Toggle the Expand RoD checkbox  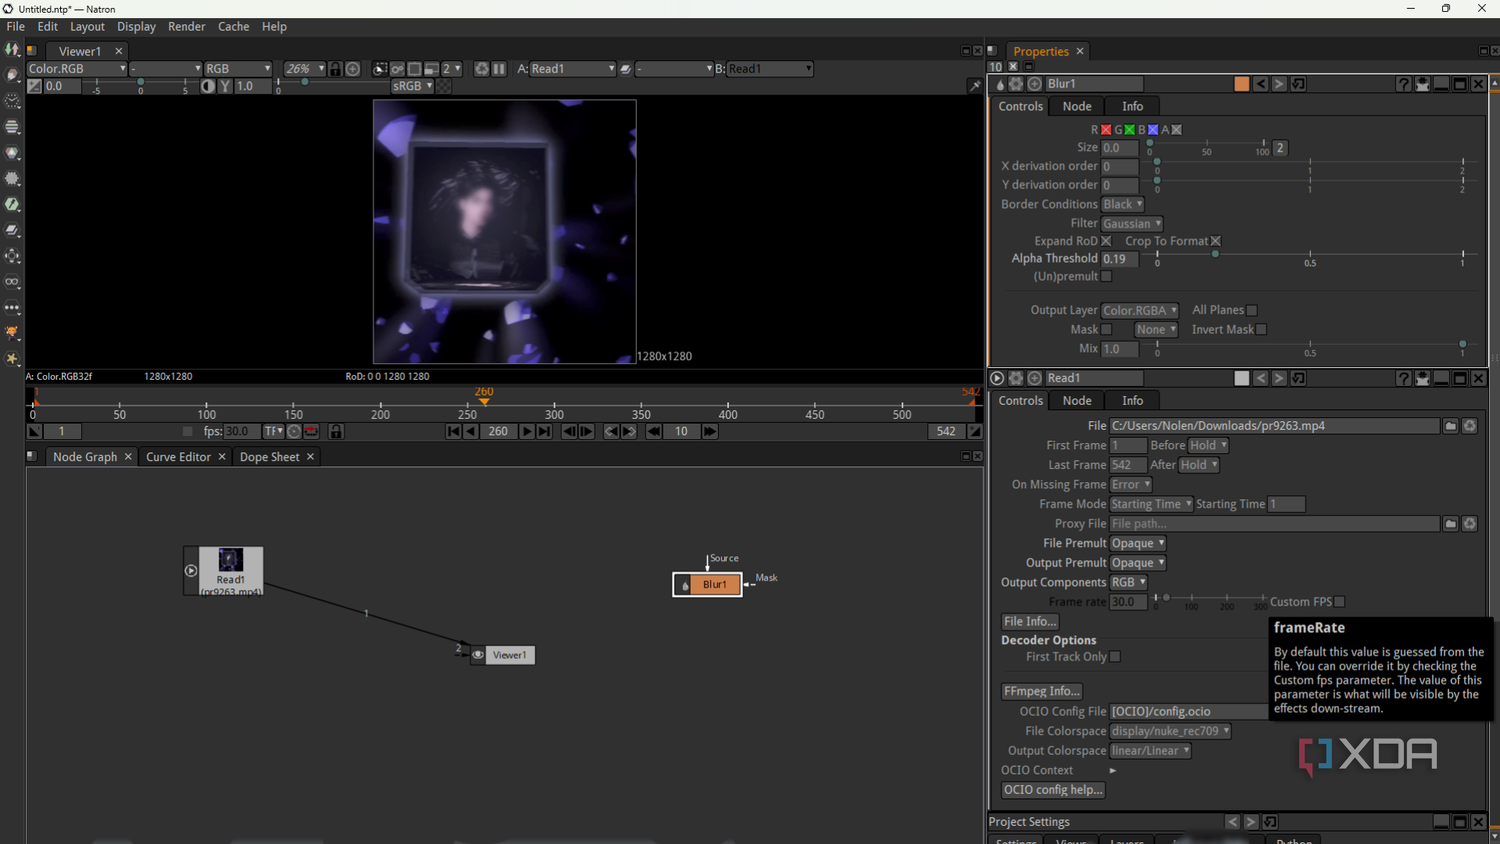[1106, 241]
